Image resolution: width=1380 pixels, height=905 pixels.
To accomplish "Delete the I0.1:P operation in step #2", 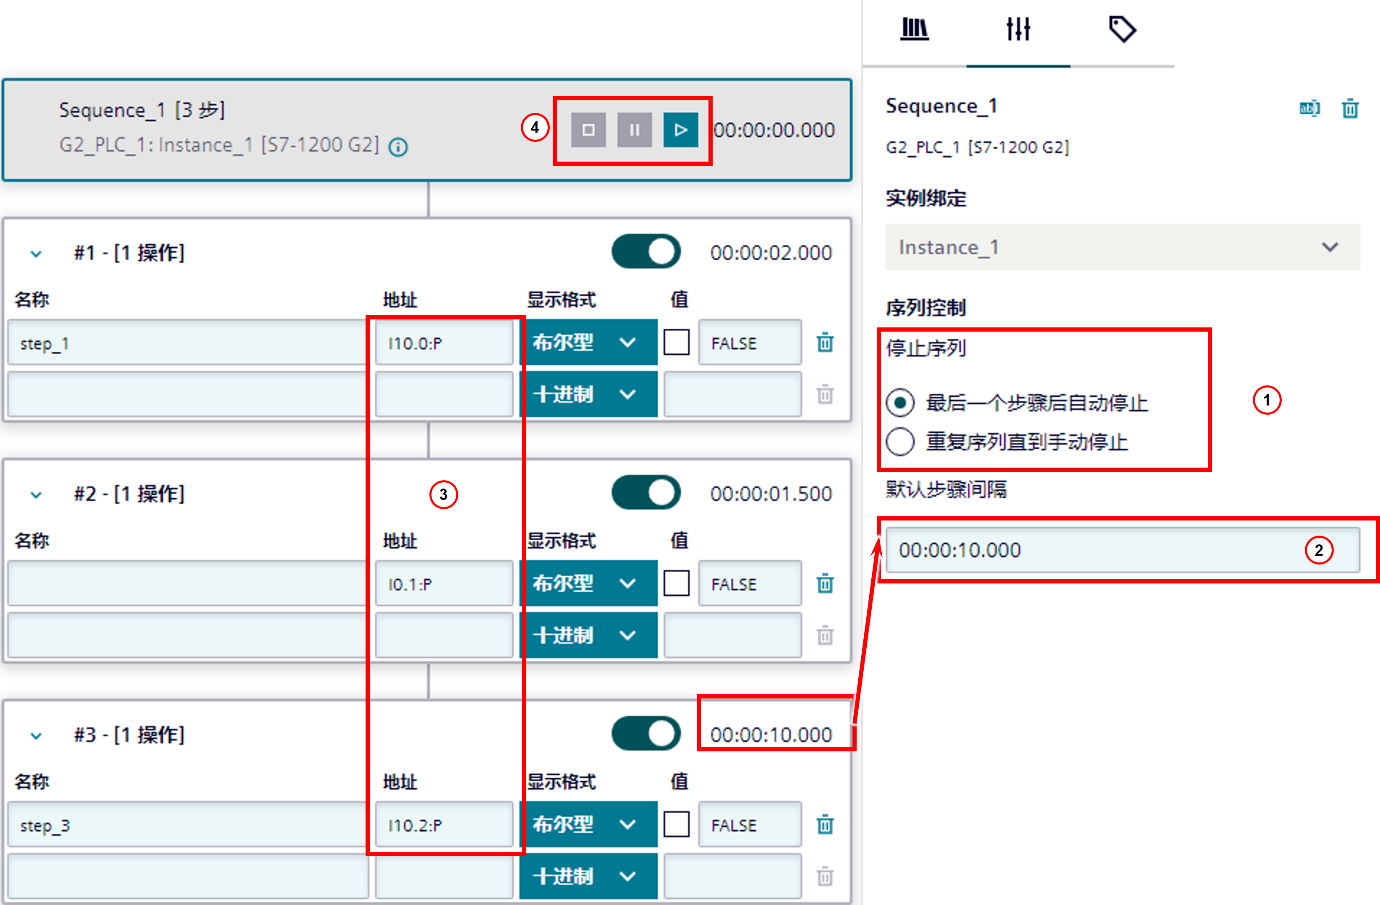I will click(824, 583).
